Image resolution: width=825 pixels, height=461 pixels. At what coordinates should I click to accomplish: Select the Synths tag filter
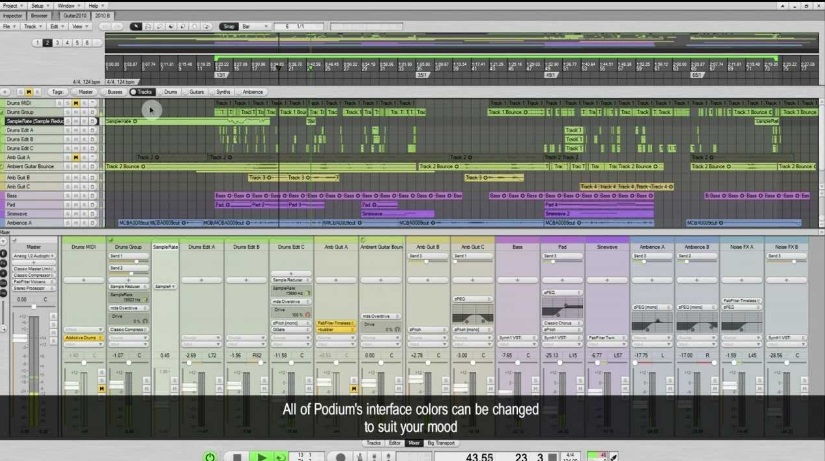point(222,92)
